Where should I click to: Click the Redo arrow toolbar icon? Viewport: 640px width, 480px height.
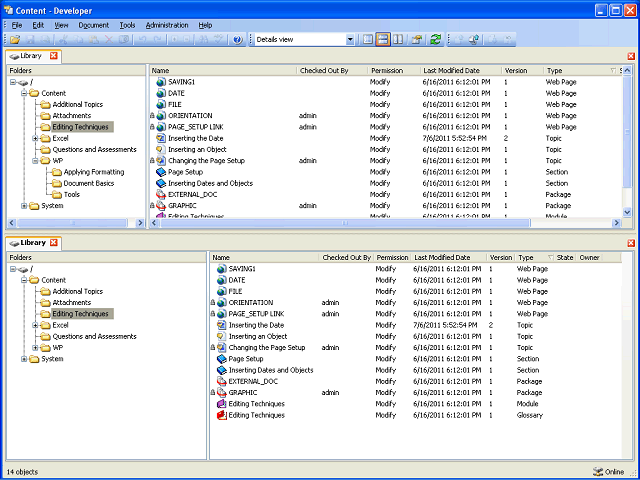tap(158, 40)
